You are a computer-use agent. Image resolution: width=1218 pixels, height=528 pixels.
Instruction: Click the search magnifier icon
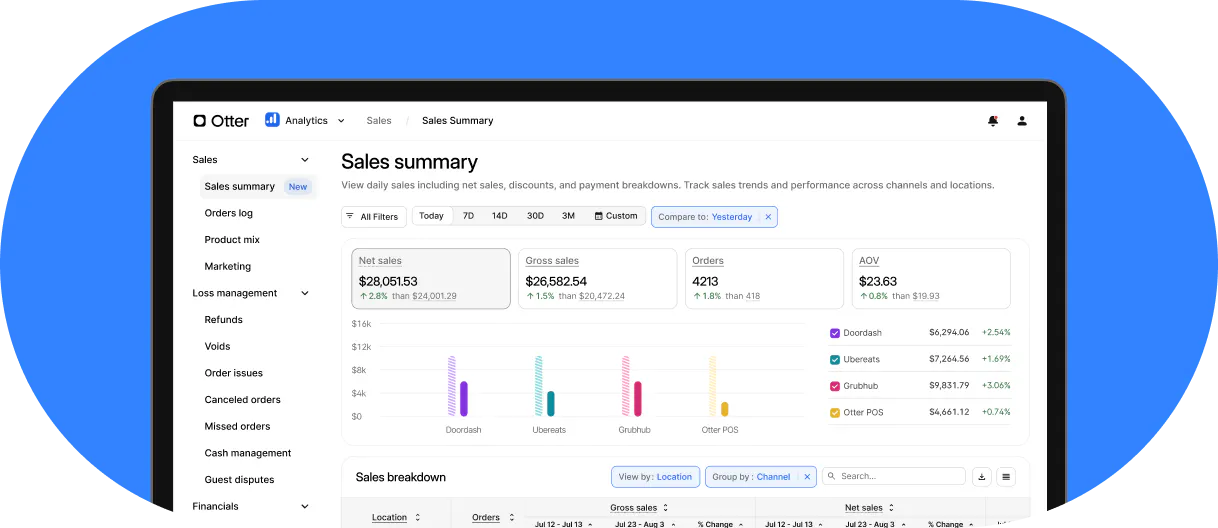832,477
